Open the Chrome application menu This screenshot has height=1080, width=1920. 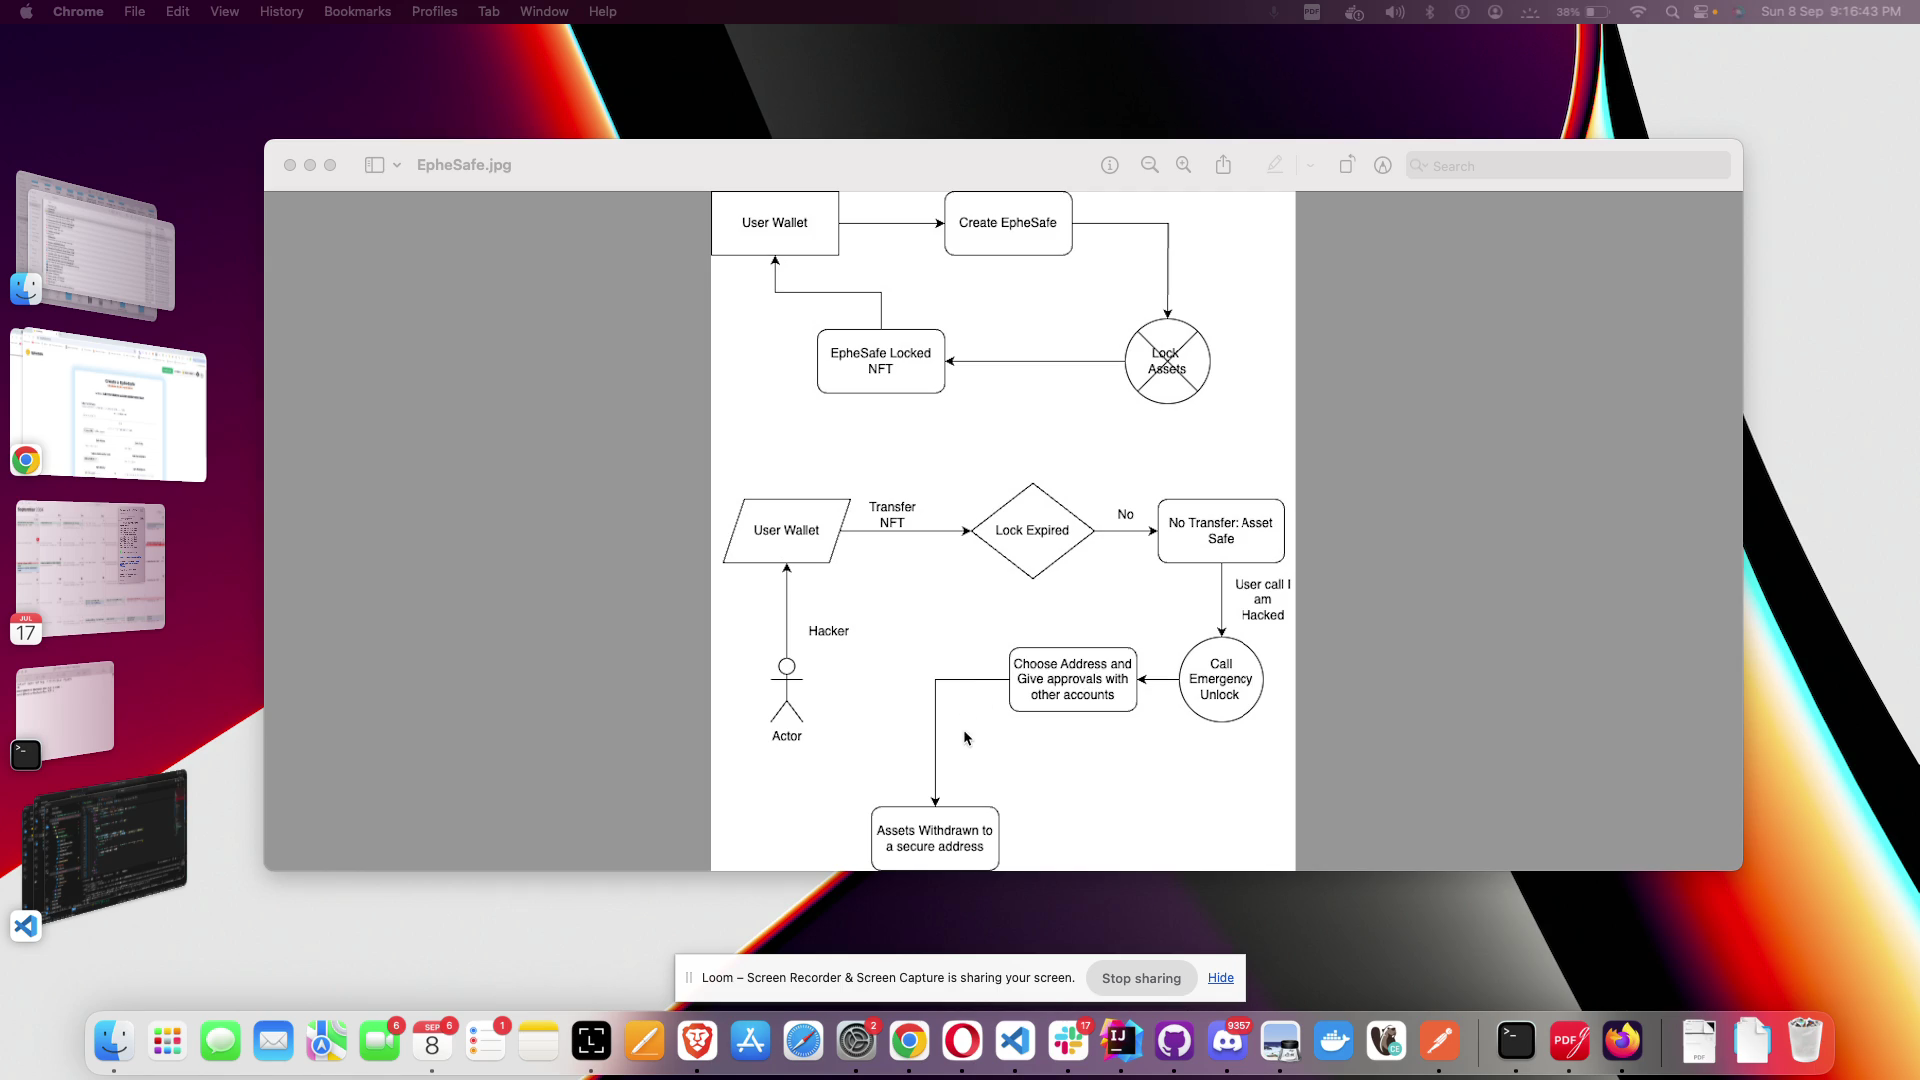(78, 12)
